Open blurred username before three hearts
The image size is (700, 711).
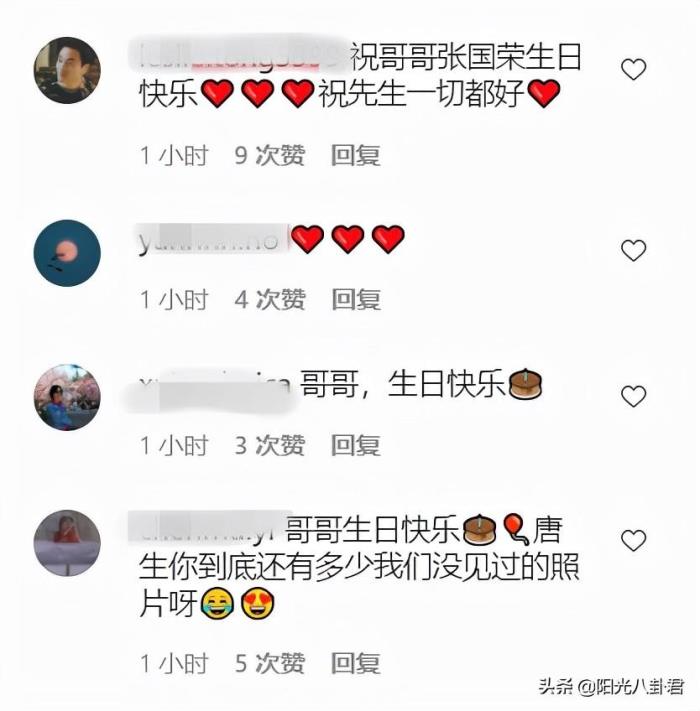(212, 239)
